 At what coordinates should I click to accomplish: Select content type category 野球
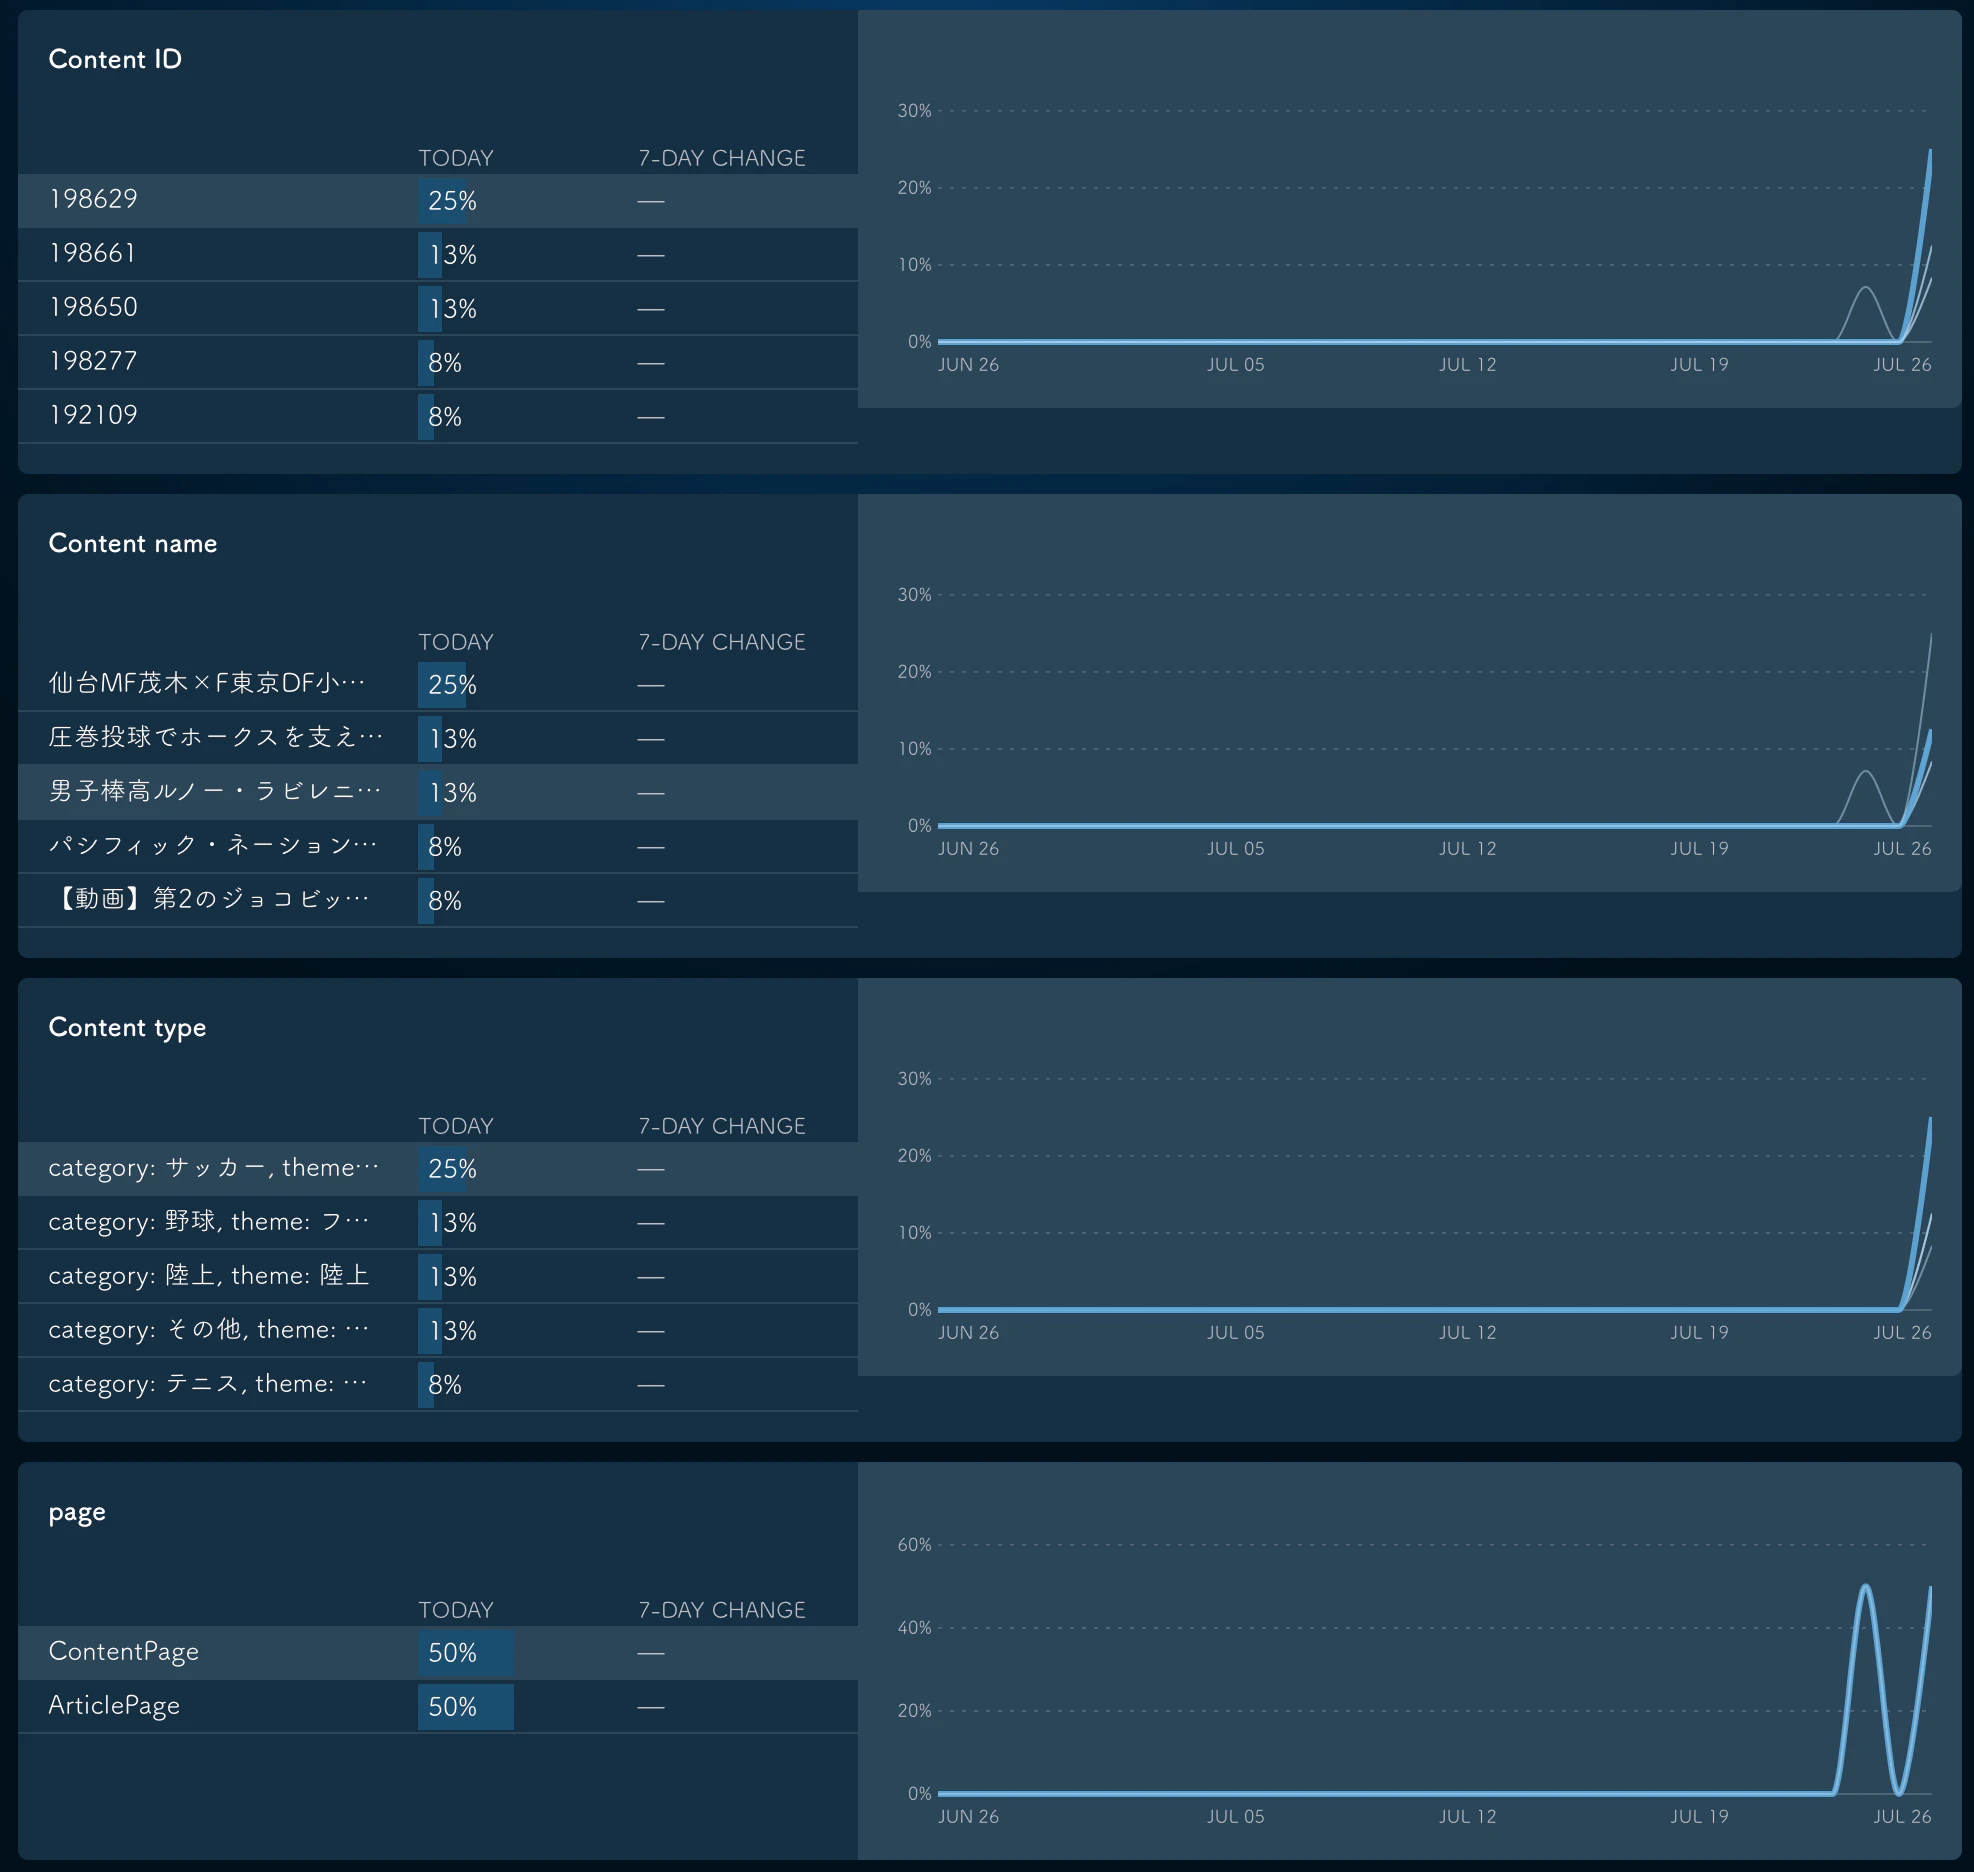(438, 1222)
